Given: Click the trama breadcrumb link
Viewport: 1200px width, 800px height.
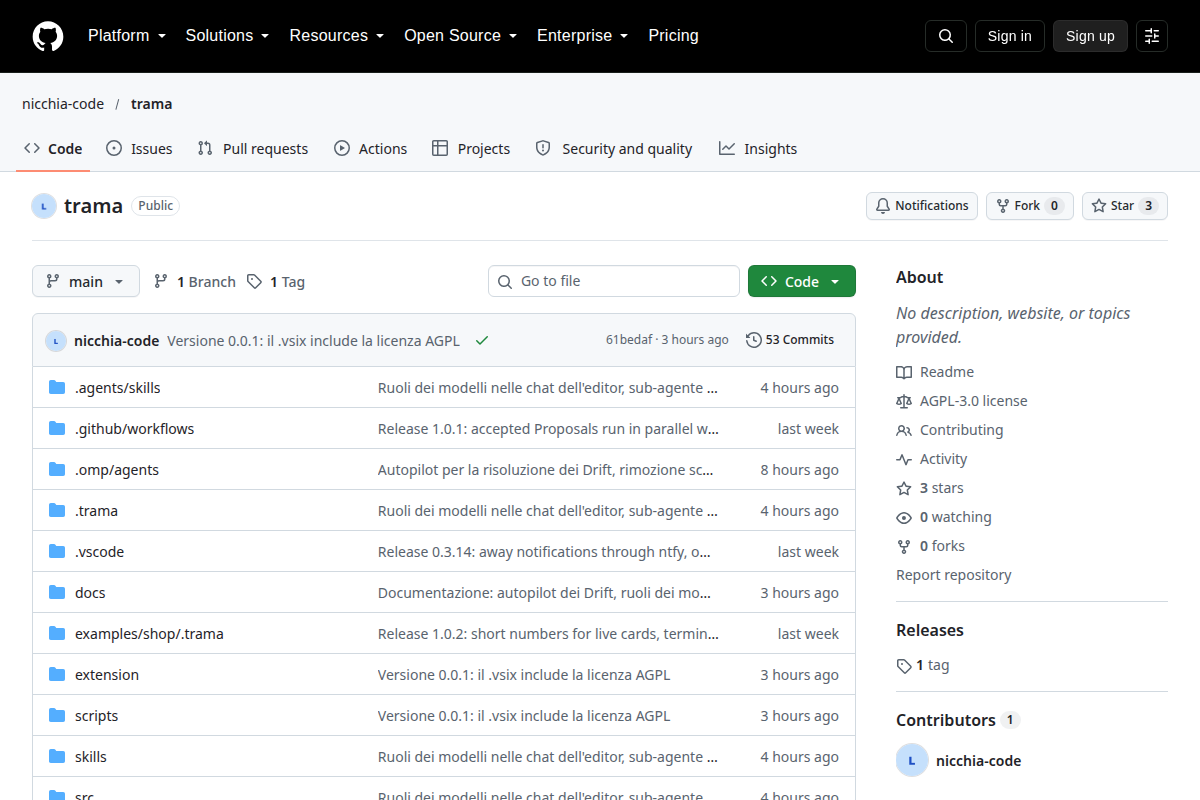Looking at the screenshot, I should [152, 104].
